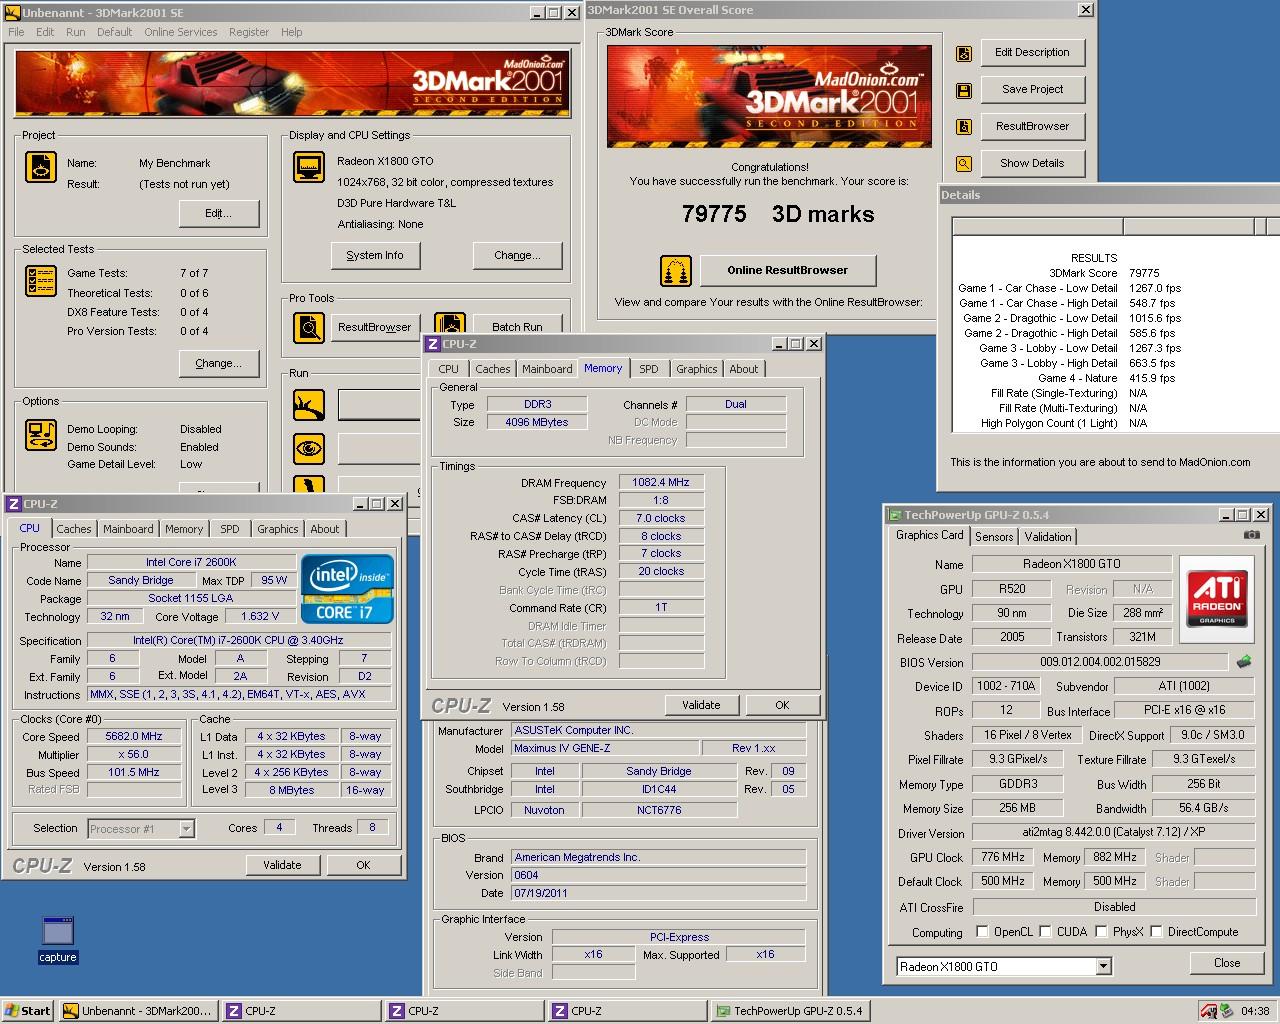Click the Run benchmark car icon
The height and width of the screenshot is (1024, 1280).
point(309,405)
